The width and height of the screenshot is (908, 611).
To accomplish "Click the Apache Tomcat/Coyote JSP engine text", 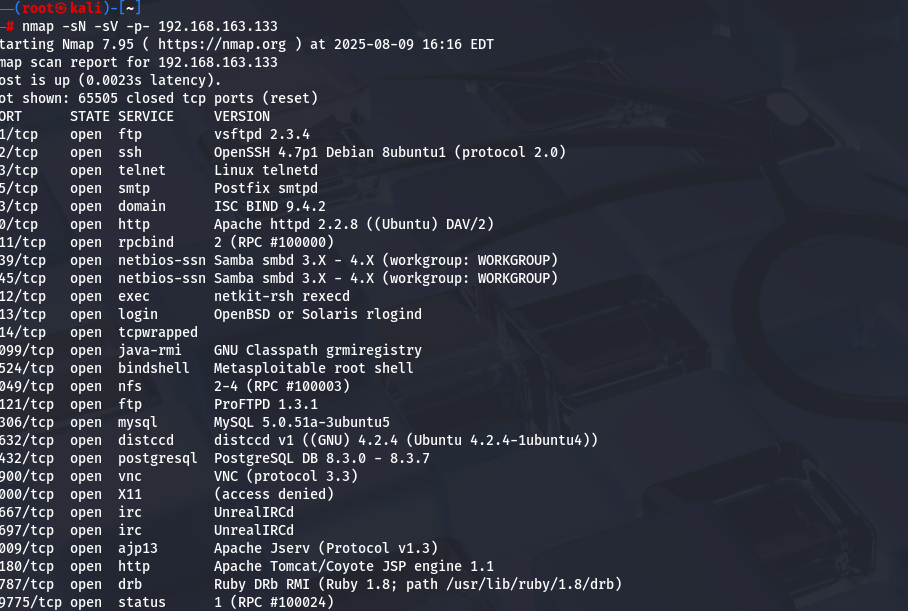I will point(354,566).
